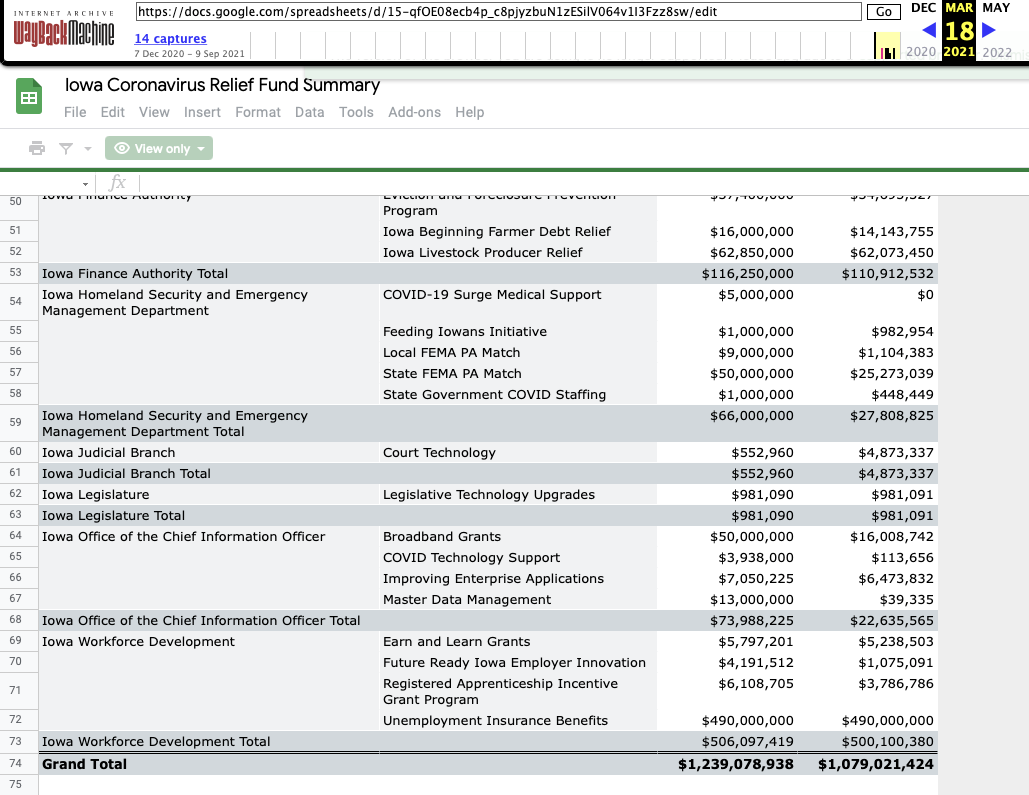
Task: Expand the cell name box dropdown
Action: click(85, 184)
